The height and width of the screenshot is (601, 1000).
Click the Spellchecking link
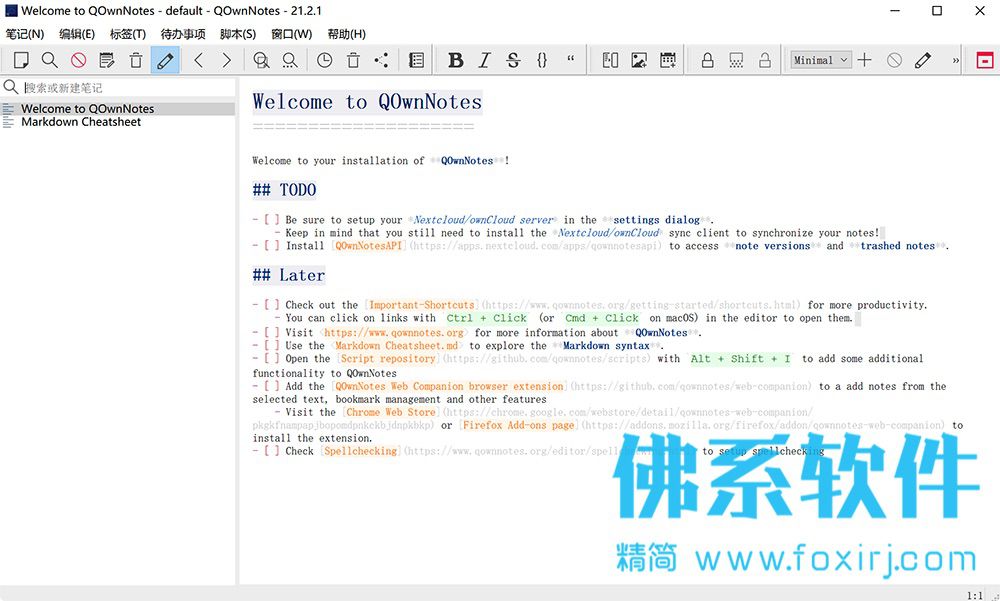[x=360, y=451]
